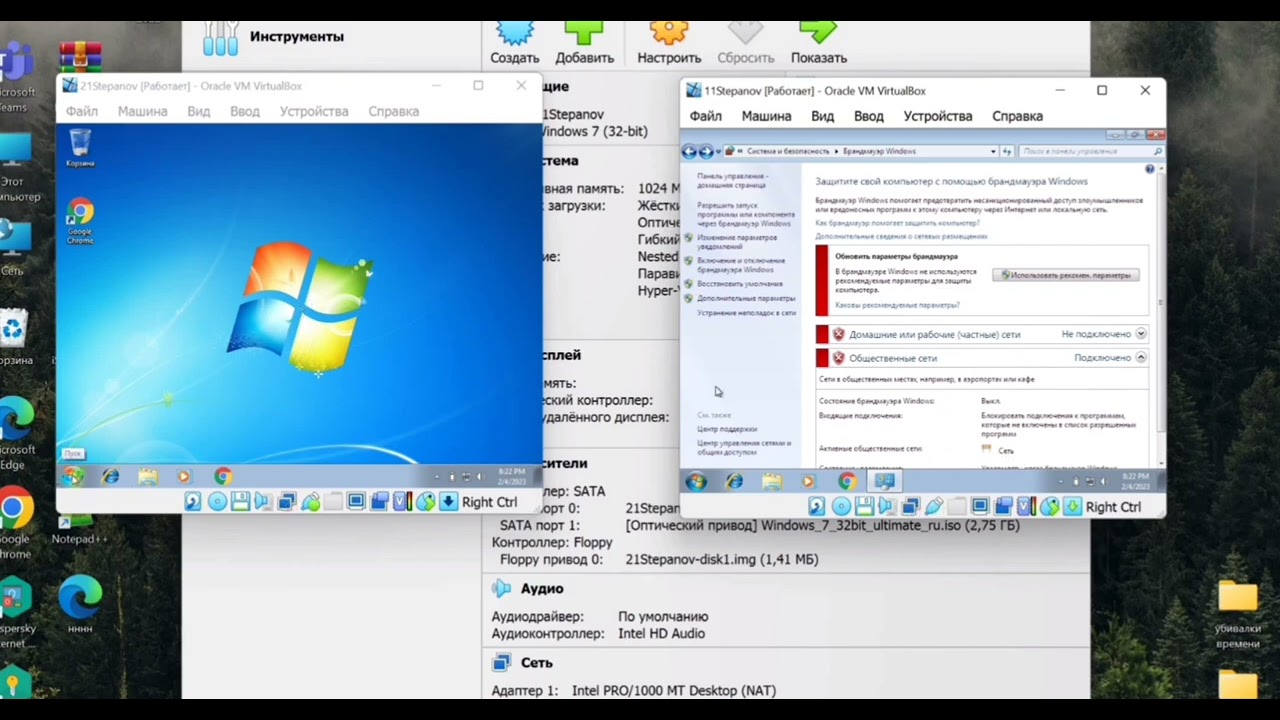Open Windows Explorer in 11Stepanov guest taskbar

771,482
